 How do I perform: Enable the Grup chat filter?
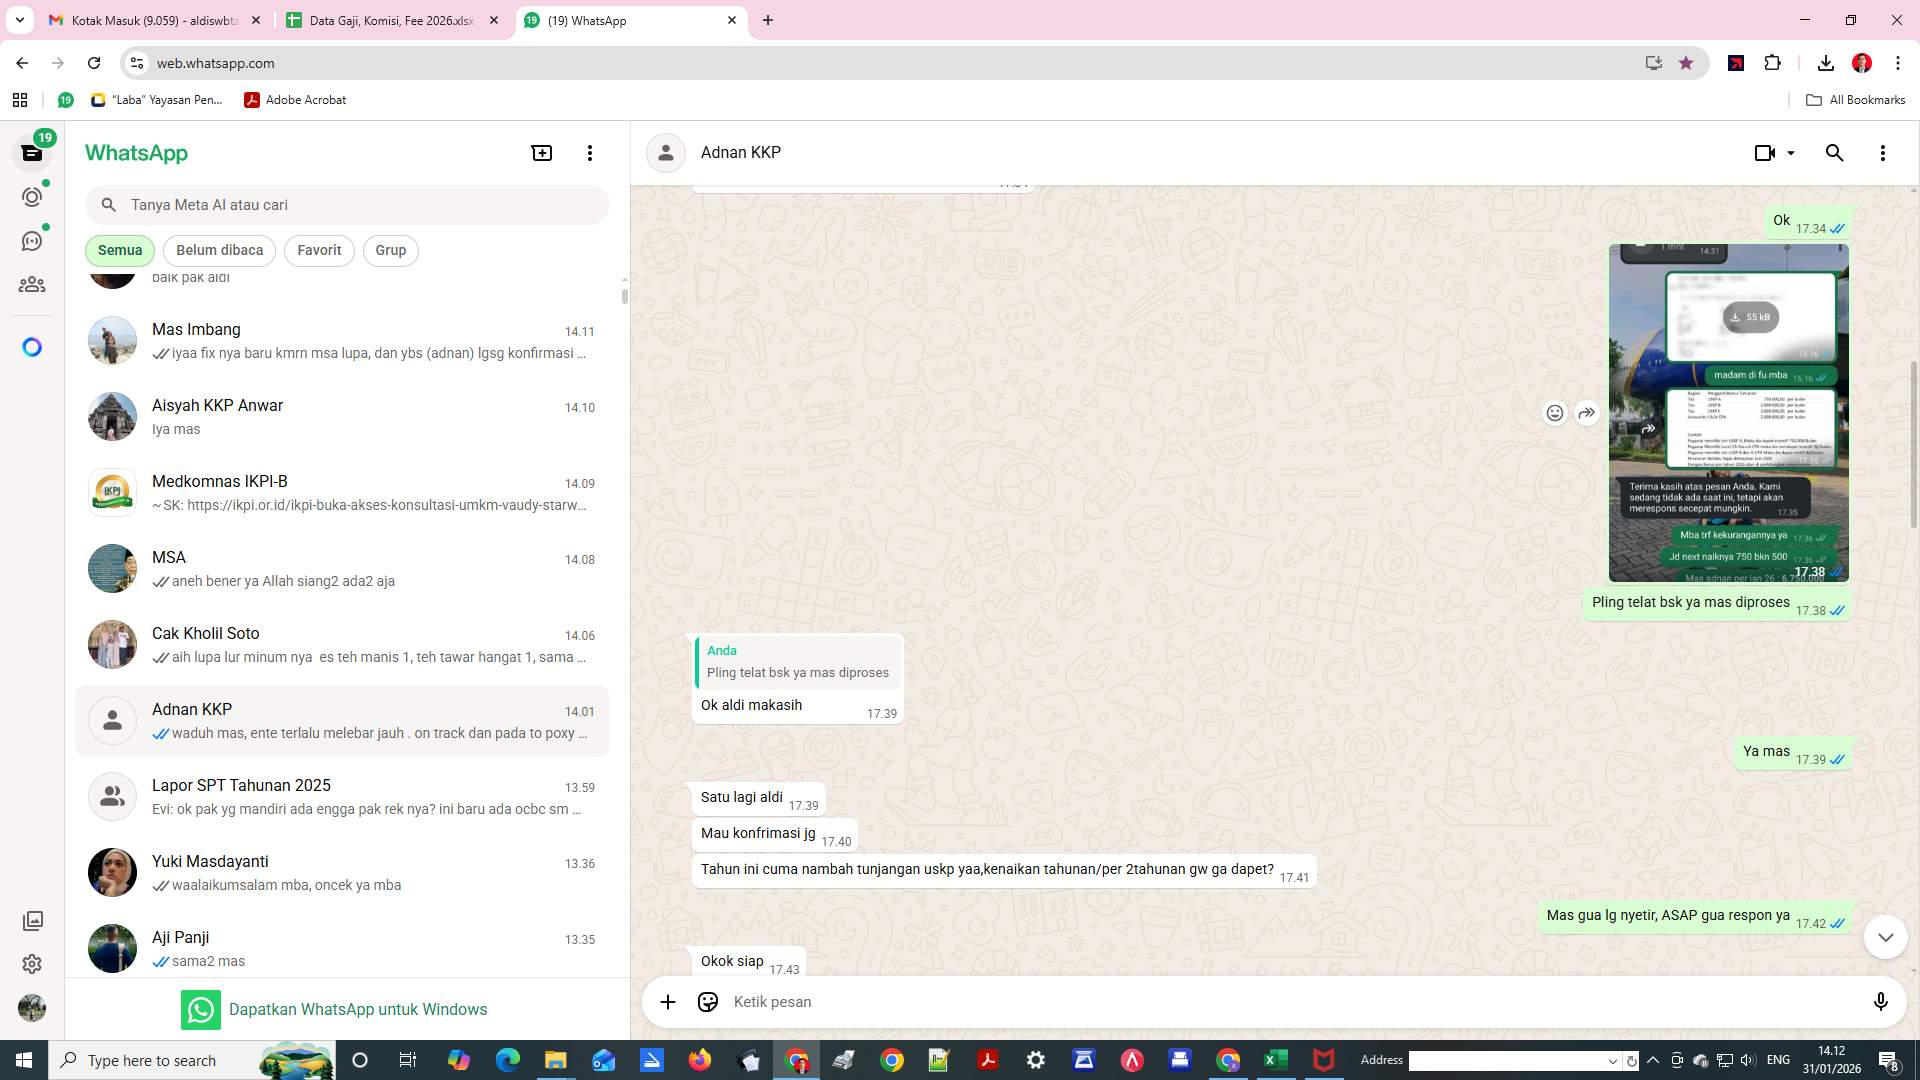tap(390, 250)
